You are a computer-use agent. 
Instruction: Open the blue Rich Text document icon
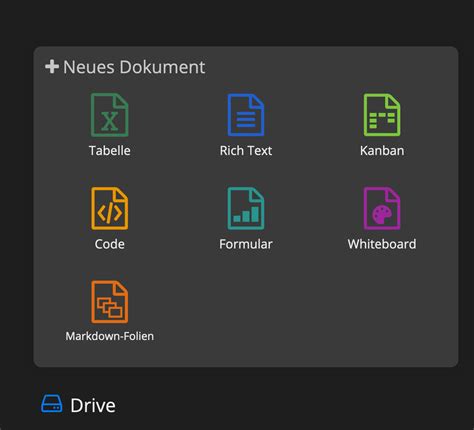pos(246,115)
